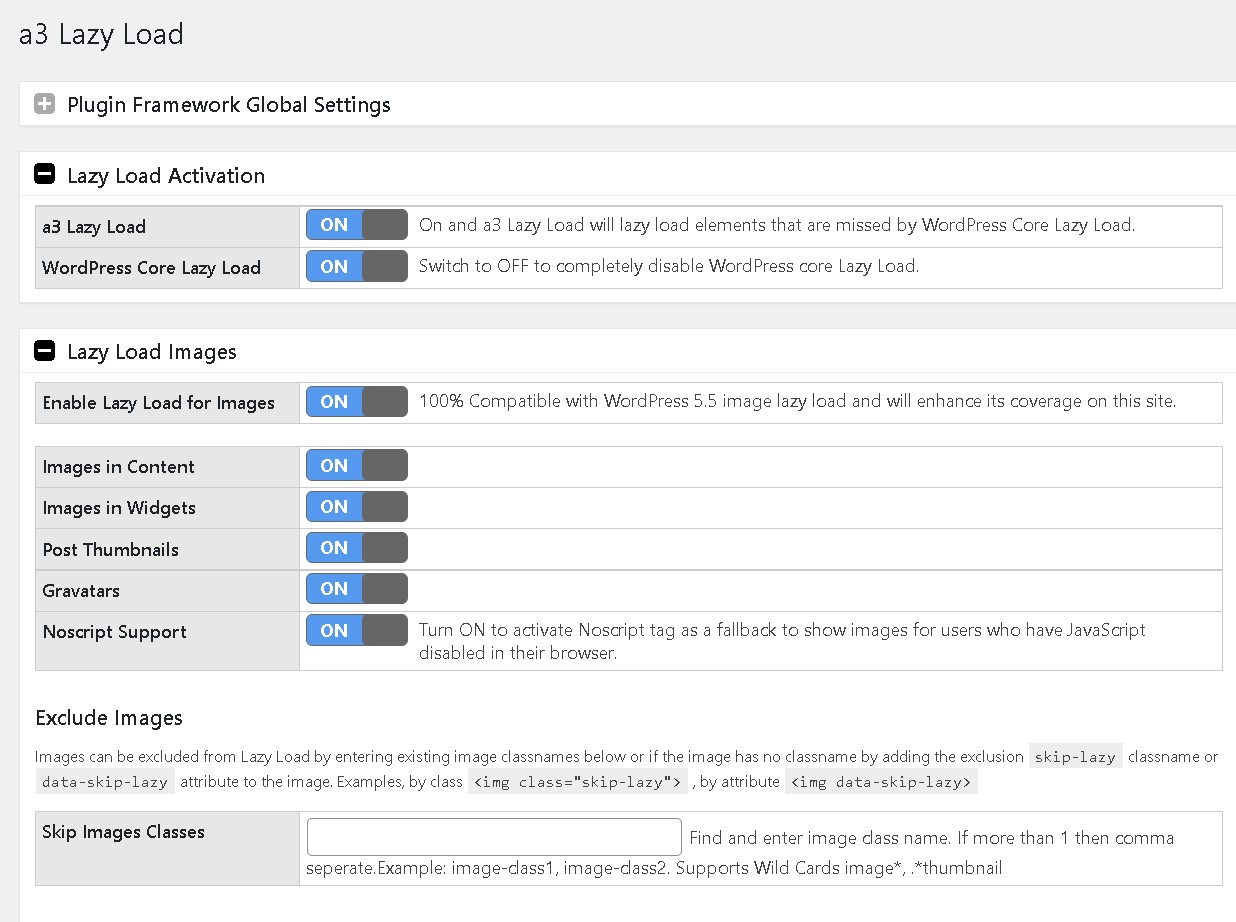Image resolution: width=1236 pixels, height=922 pixels.
Task: Click the <img class="skip-lazy"> code example
Action: coord(577,782)
